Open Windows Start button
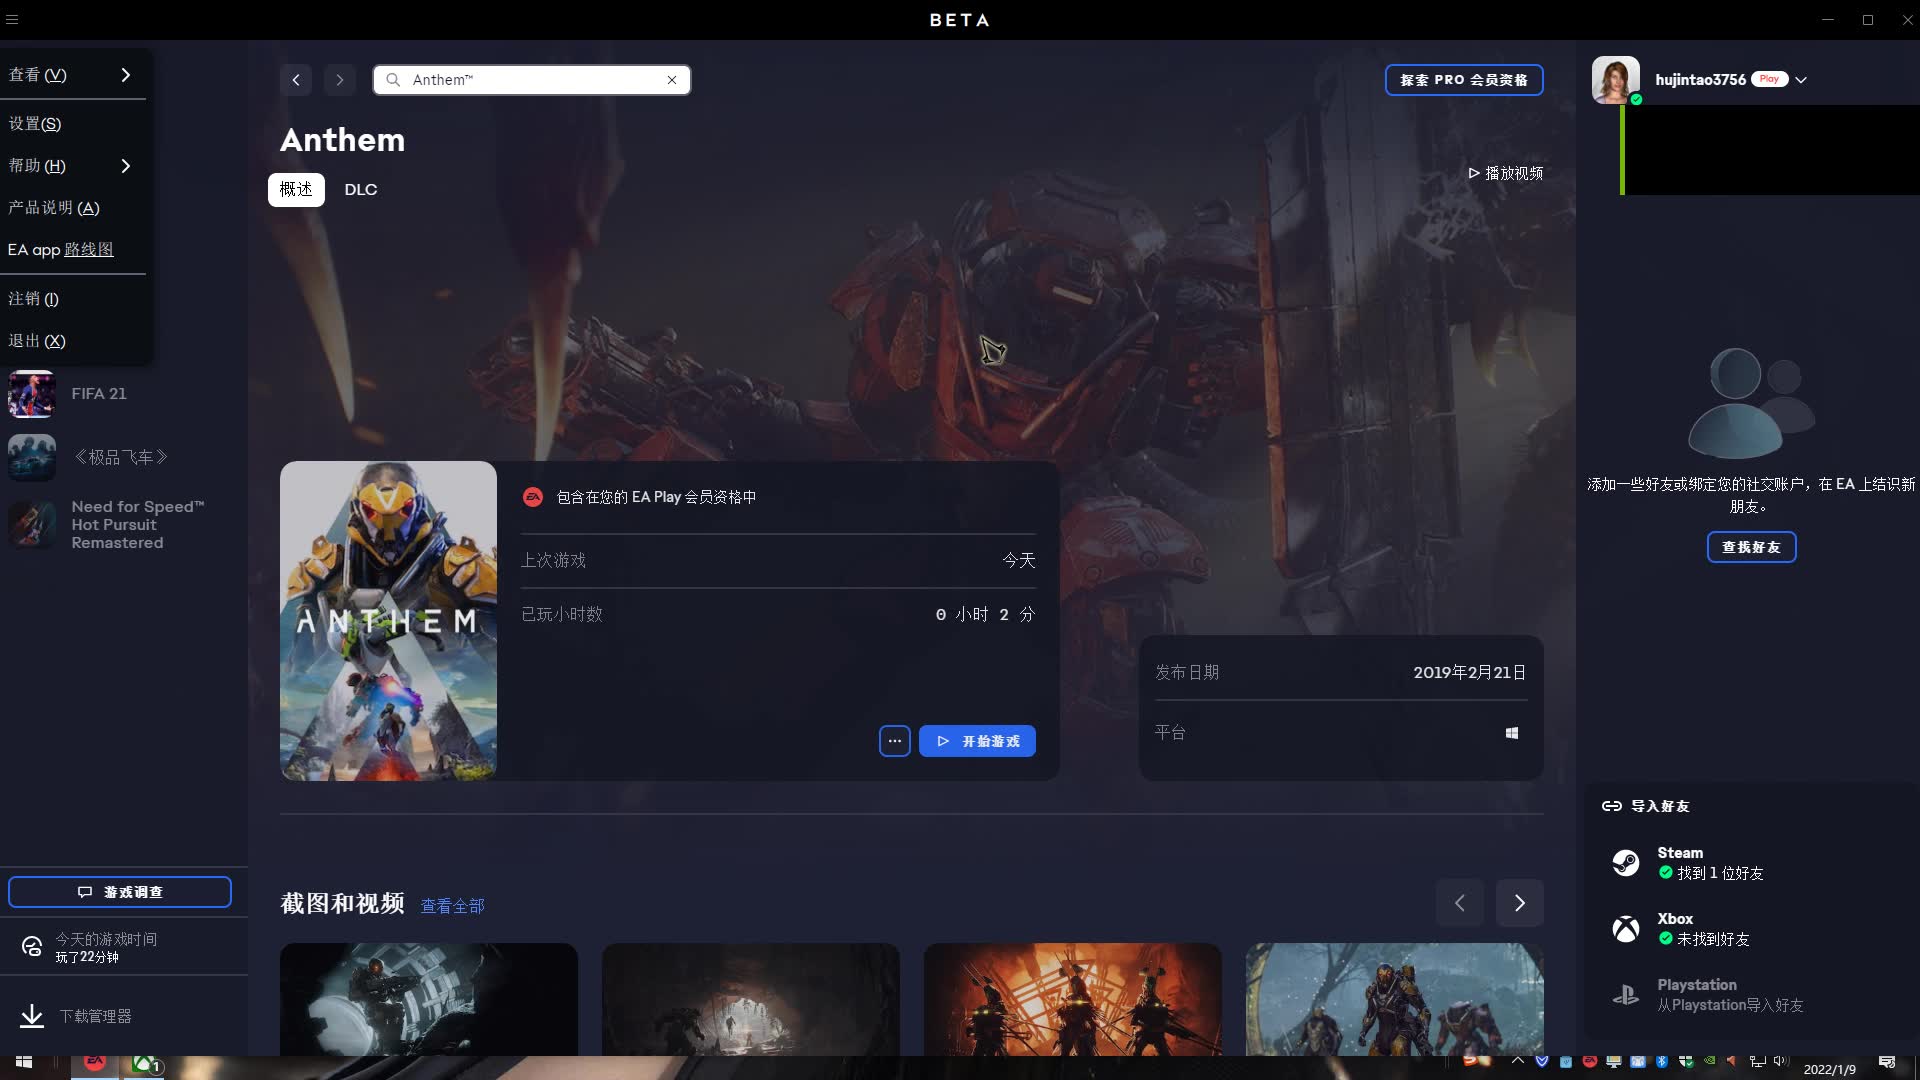This screenshot has width=1920, height=1080. click(24, 1062)
